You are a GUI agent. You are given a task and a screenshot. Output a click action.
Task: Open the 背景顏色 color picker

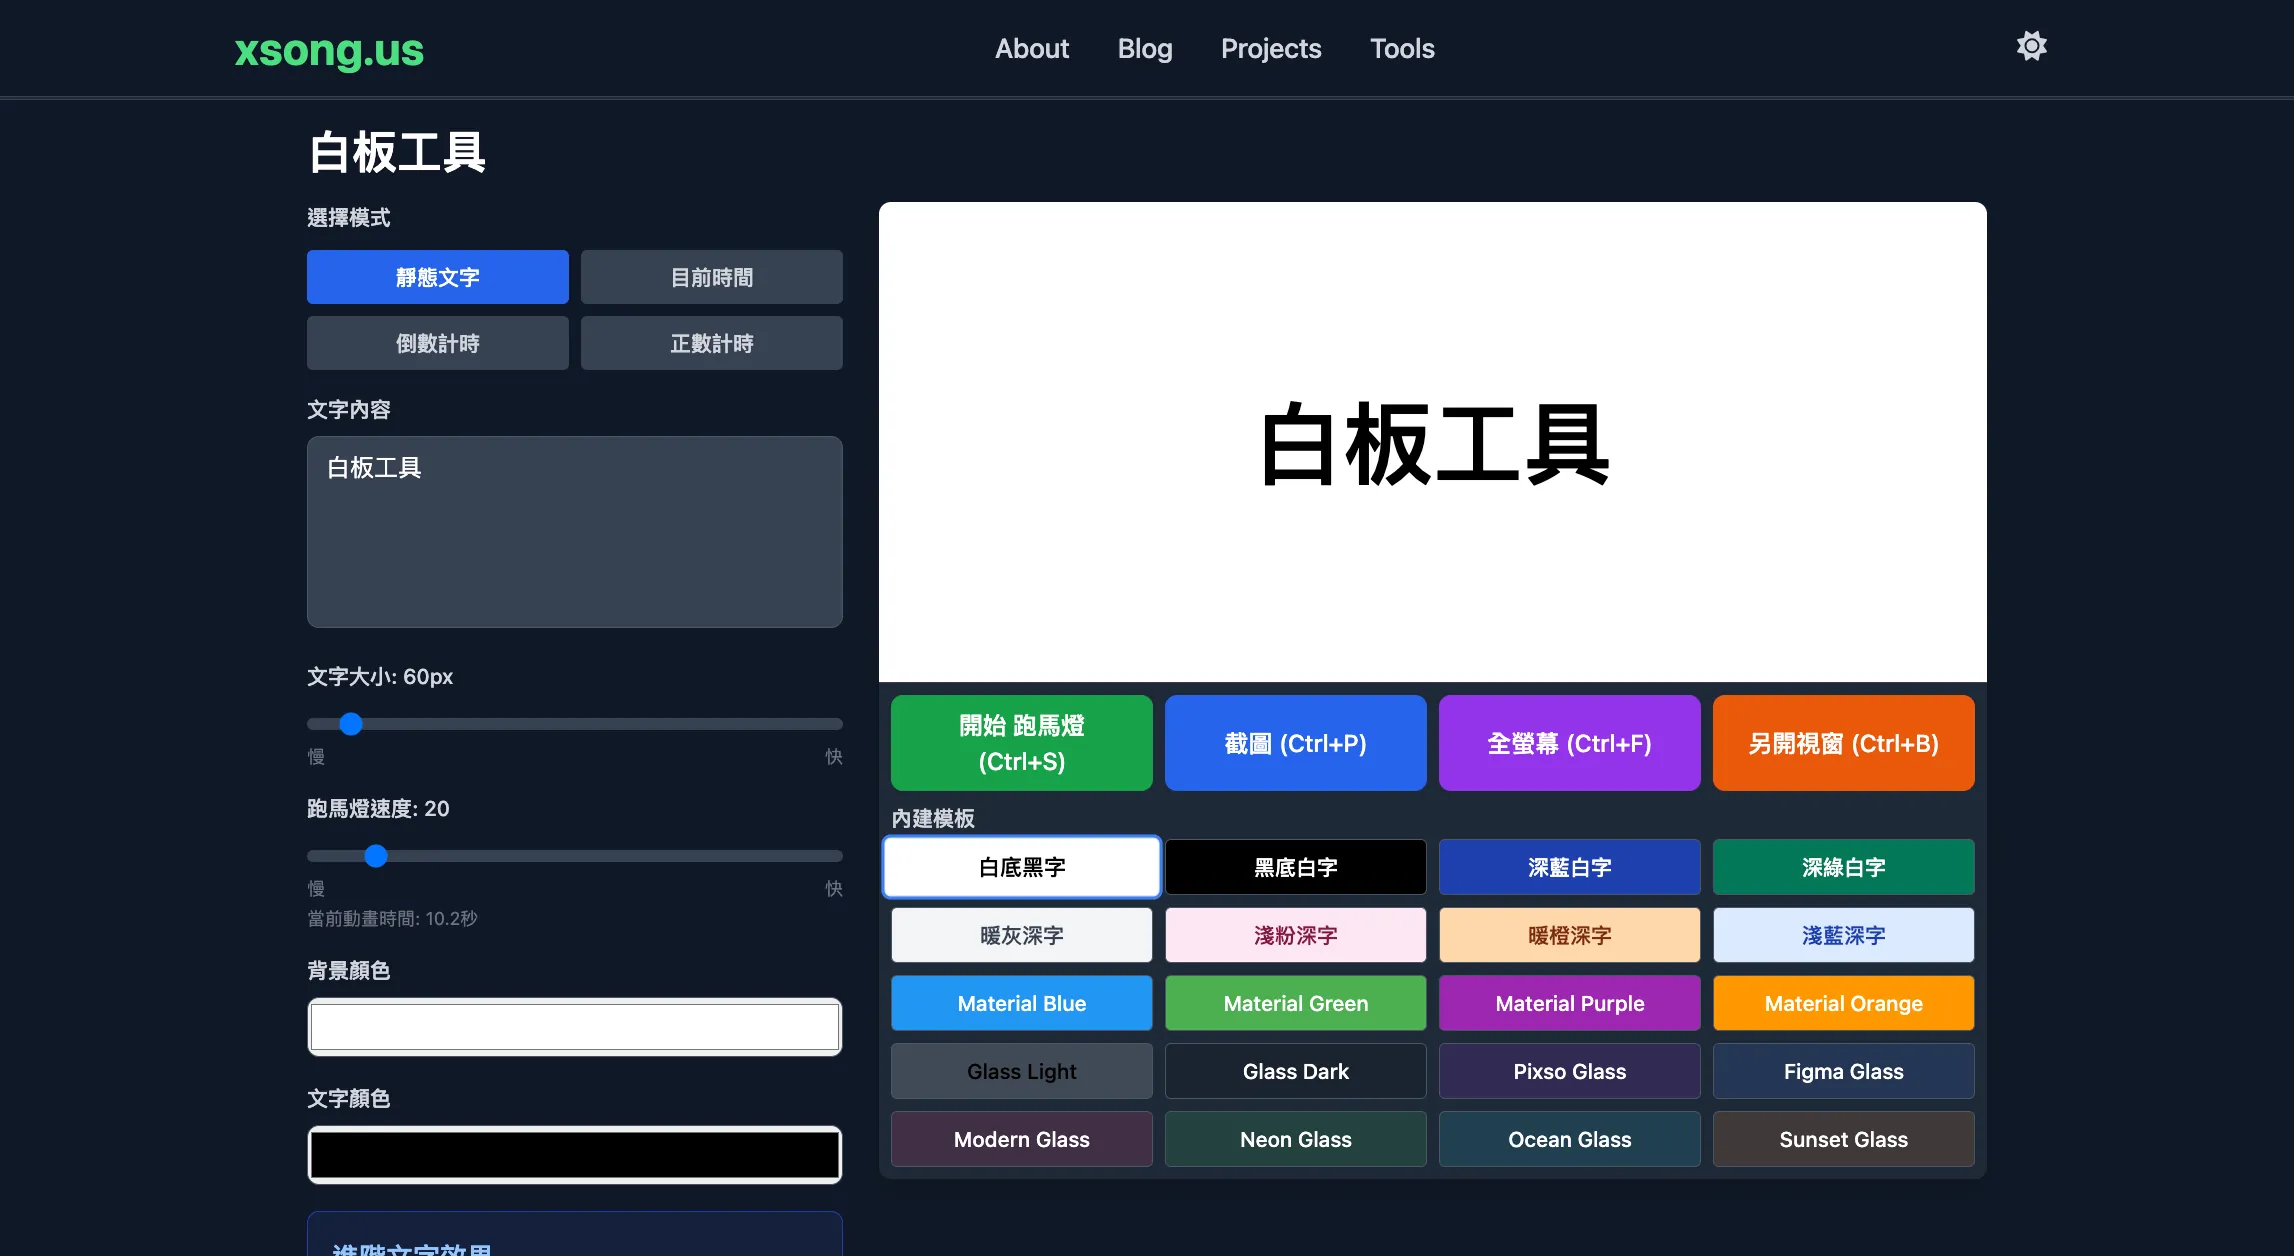[x=574, y=1026]
